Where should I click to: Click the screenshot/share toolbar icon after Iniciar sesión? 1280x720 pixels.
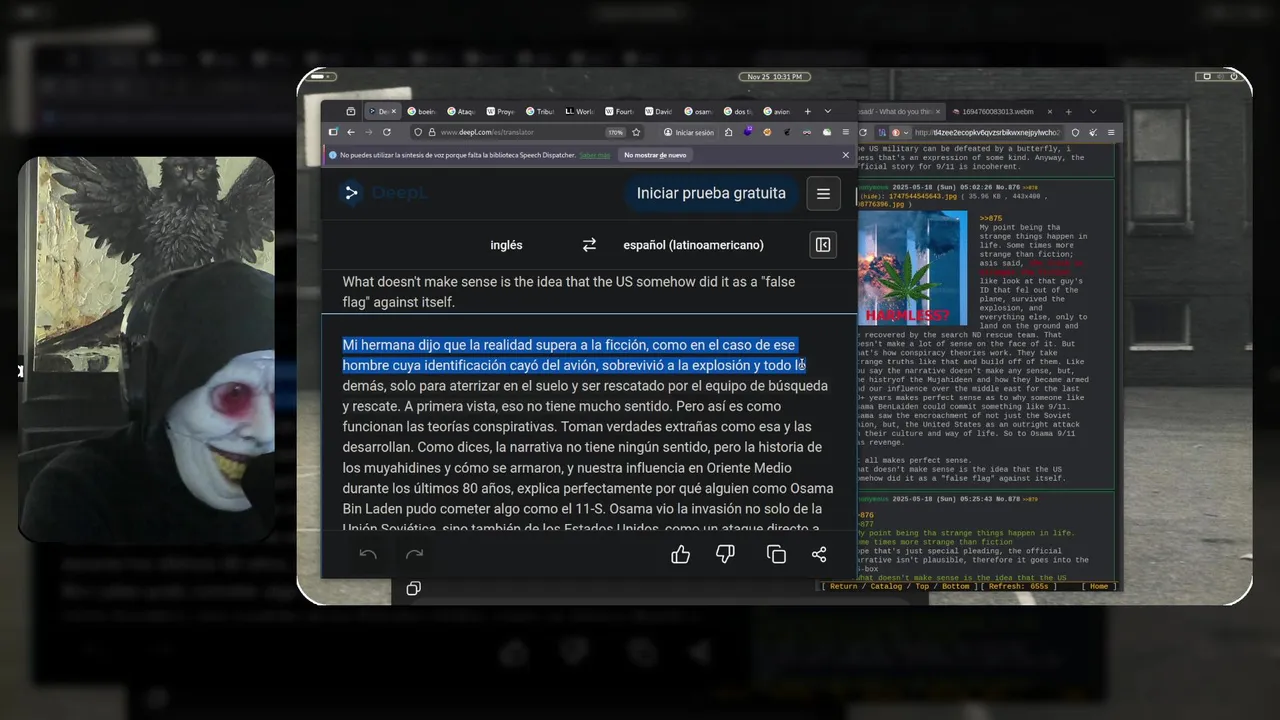[728, 132]
